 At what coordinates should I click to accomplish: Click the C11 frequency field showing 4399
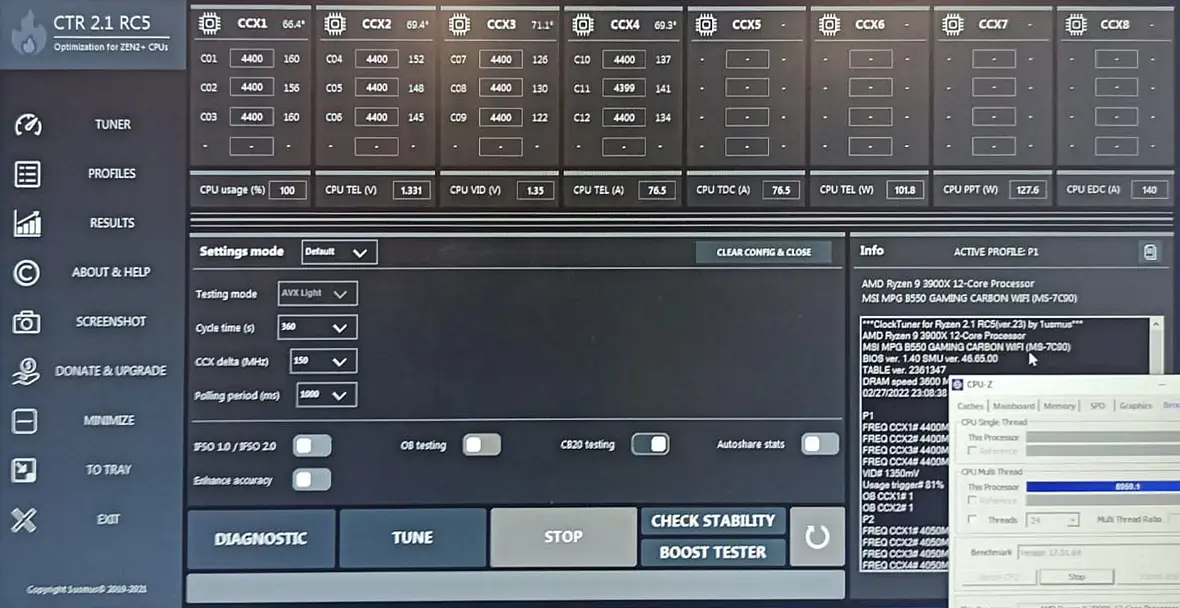point(624,89)
